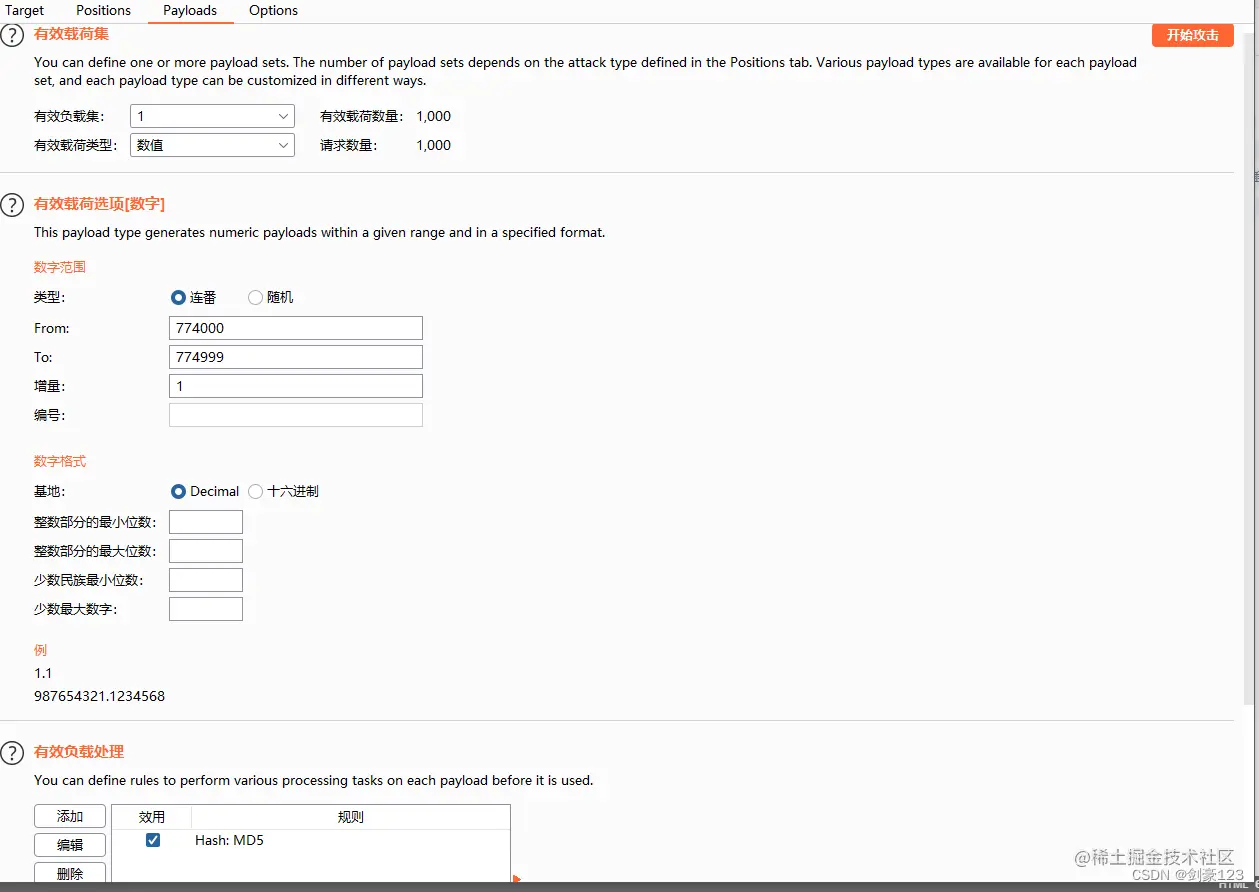Open the Options tab

(x=273, y=10)
